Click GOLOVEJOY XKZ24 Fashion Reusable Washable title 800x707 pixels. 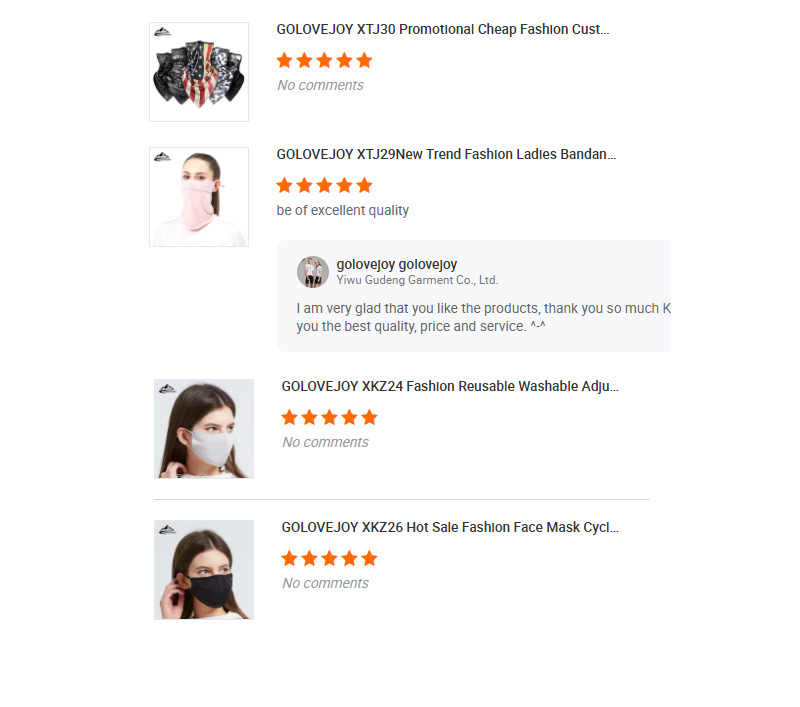click(x=450, y=387)
